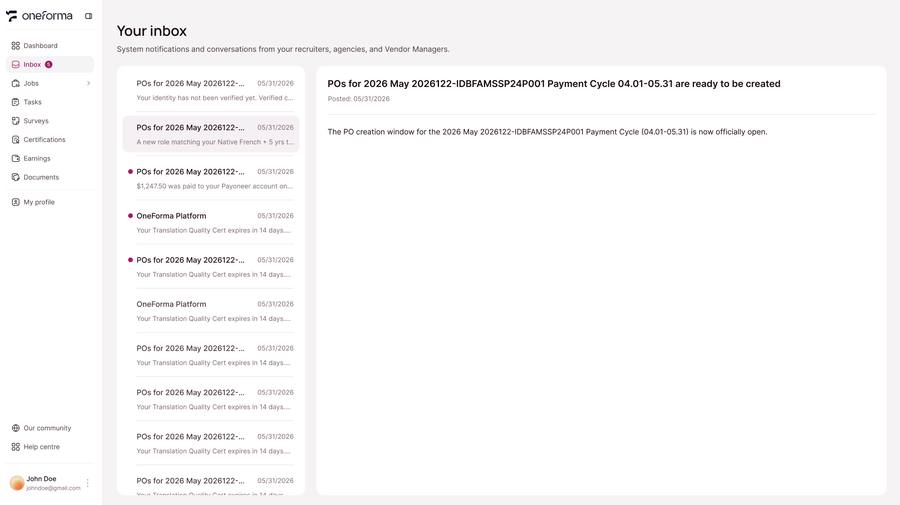The height and width of the screenshot is (505, 900).
Task: Click the Inbox unread count badge
Action: tap(49, 64)
